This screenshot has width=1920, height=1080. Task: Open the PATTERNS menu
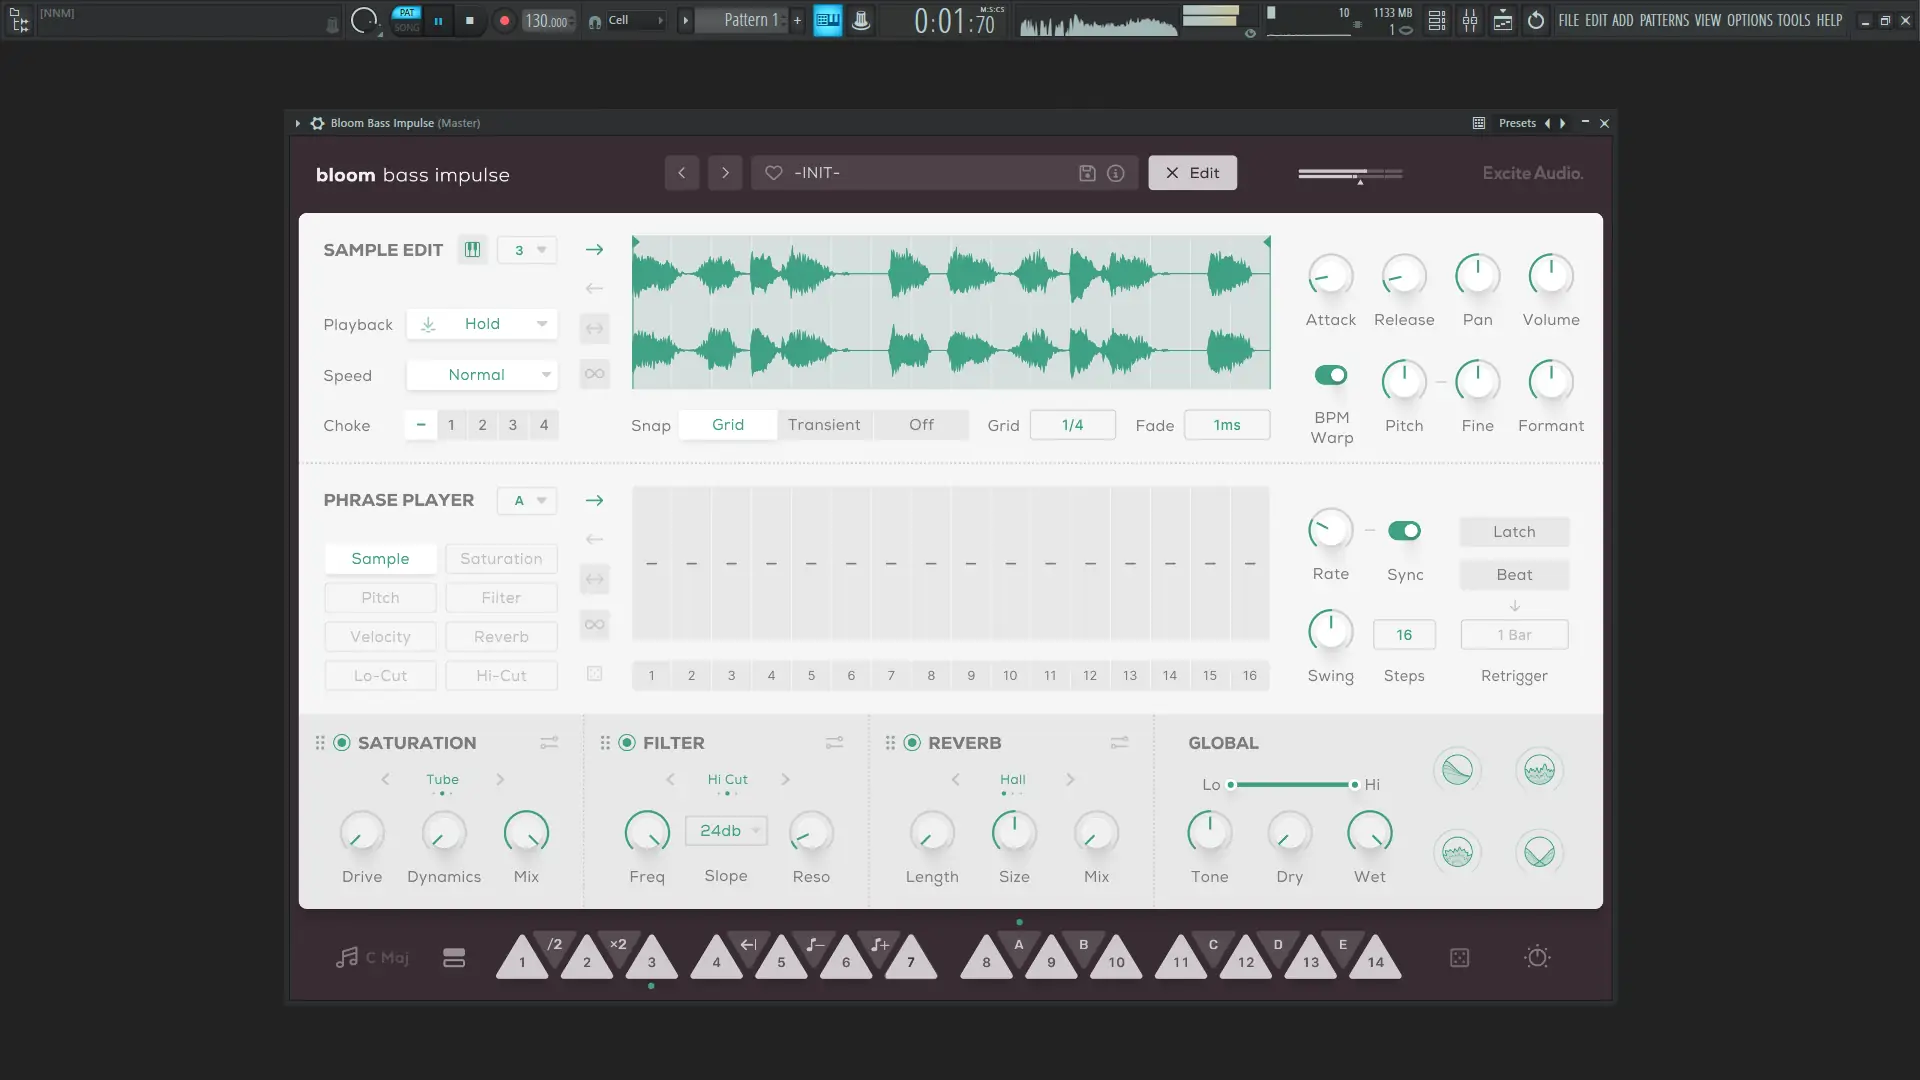[1663, 20]
